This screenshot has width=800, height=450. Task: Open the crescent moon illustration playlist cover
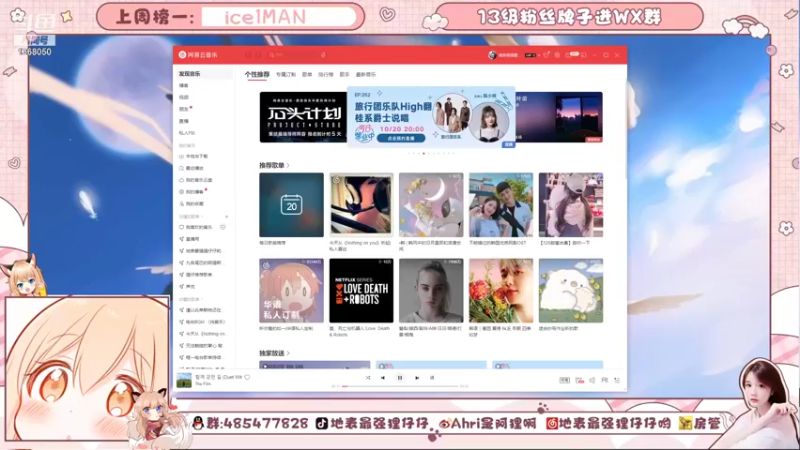click(431, 205)
